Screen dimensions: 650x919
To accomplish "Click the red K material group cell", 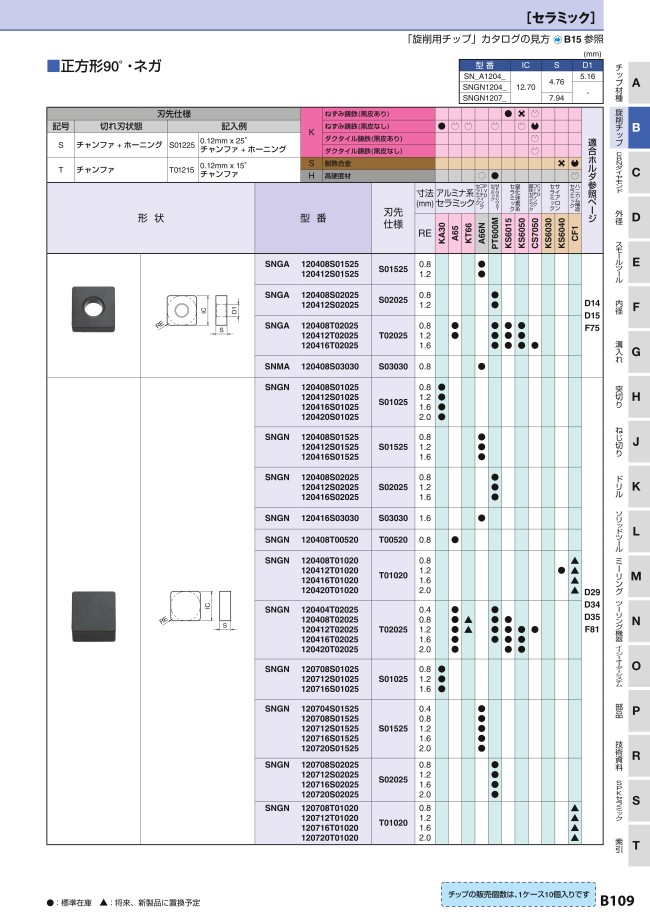I will pyautogui.click(x=311, y=132).
